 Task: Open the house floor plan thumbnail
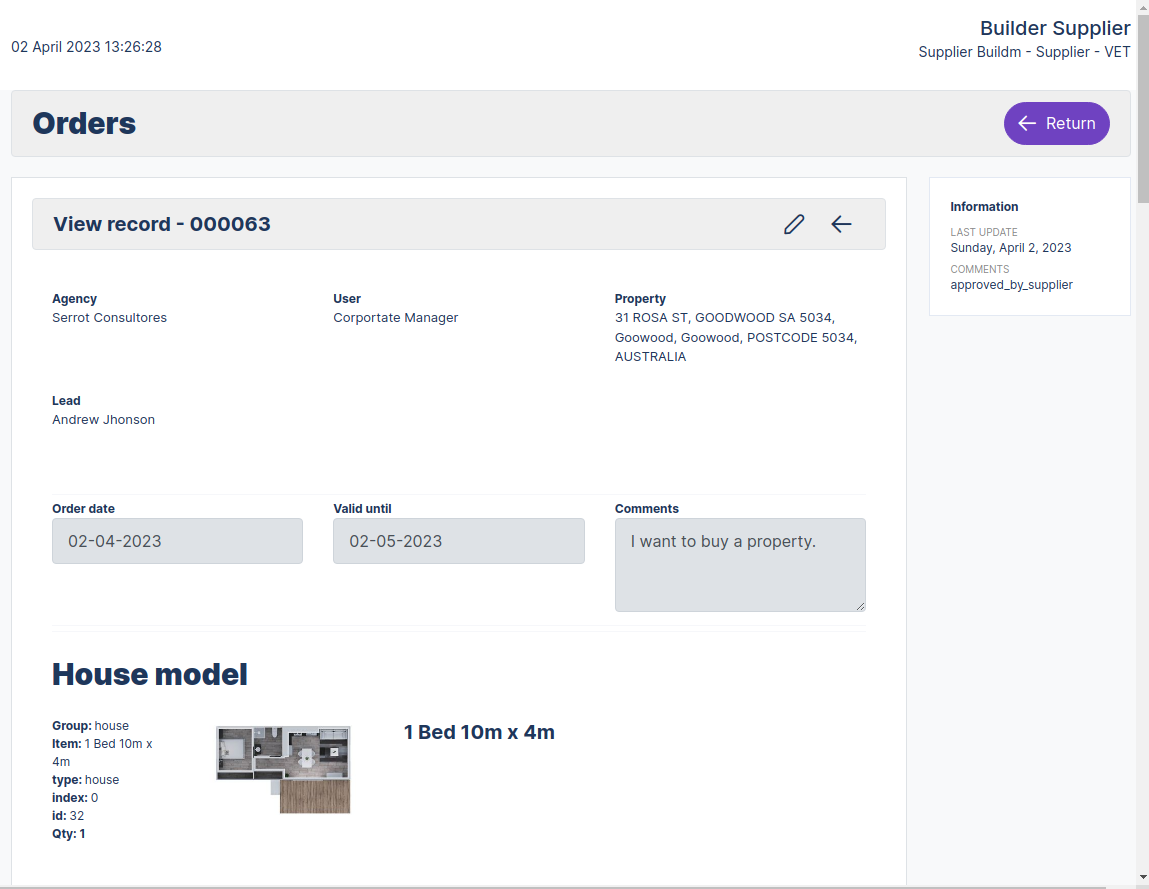tap(283, 769)
